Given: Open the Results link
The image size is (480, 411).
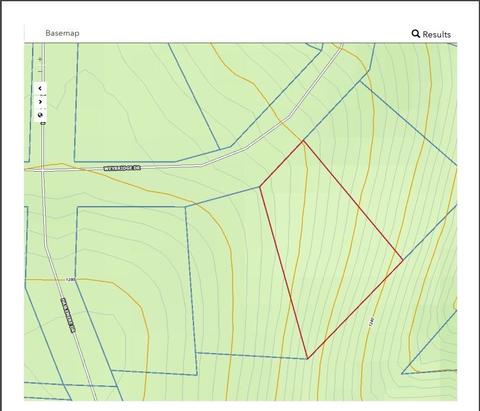Looking at the screenshot, I should coord(437,34).
